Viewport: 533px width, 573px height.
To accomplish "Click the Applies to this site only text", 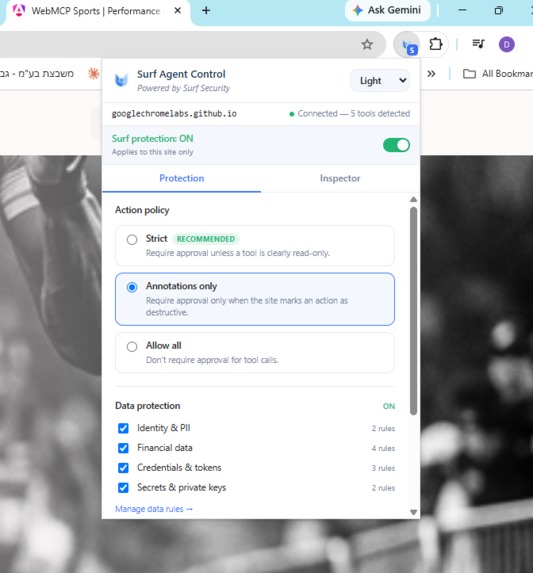I will [153, 152].
